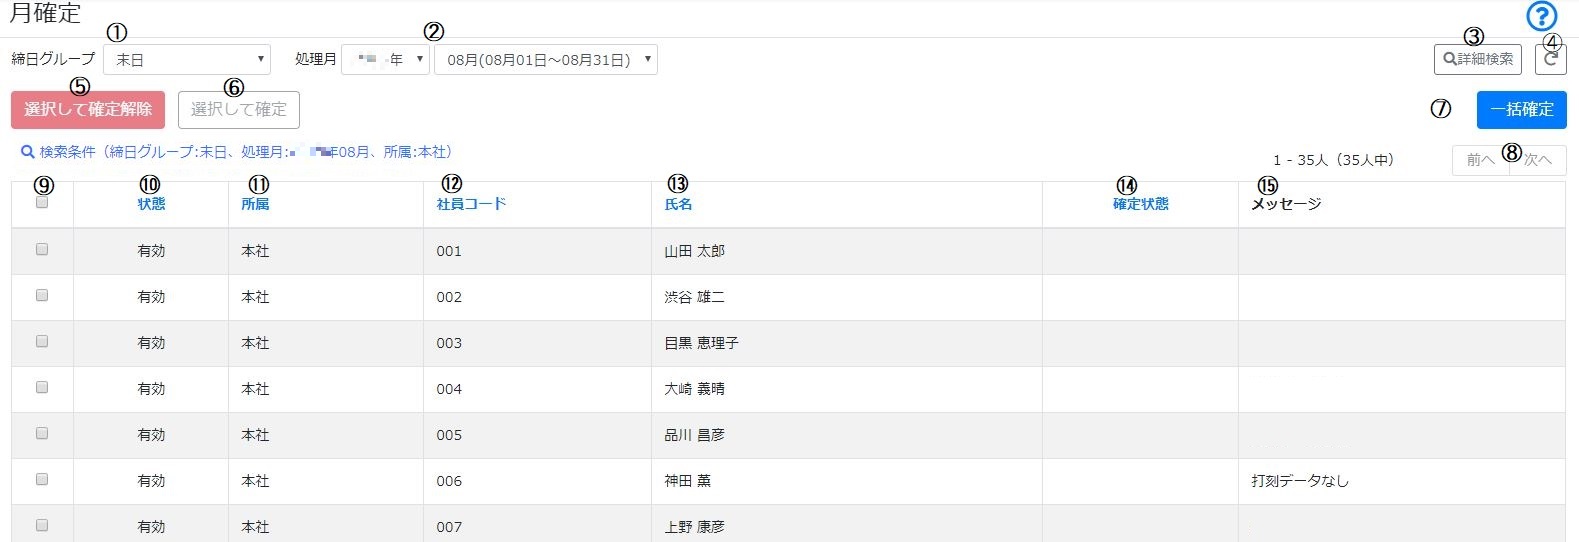Click employee code 004
1579x542 pixels.
[x=449, y=389]
